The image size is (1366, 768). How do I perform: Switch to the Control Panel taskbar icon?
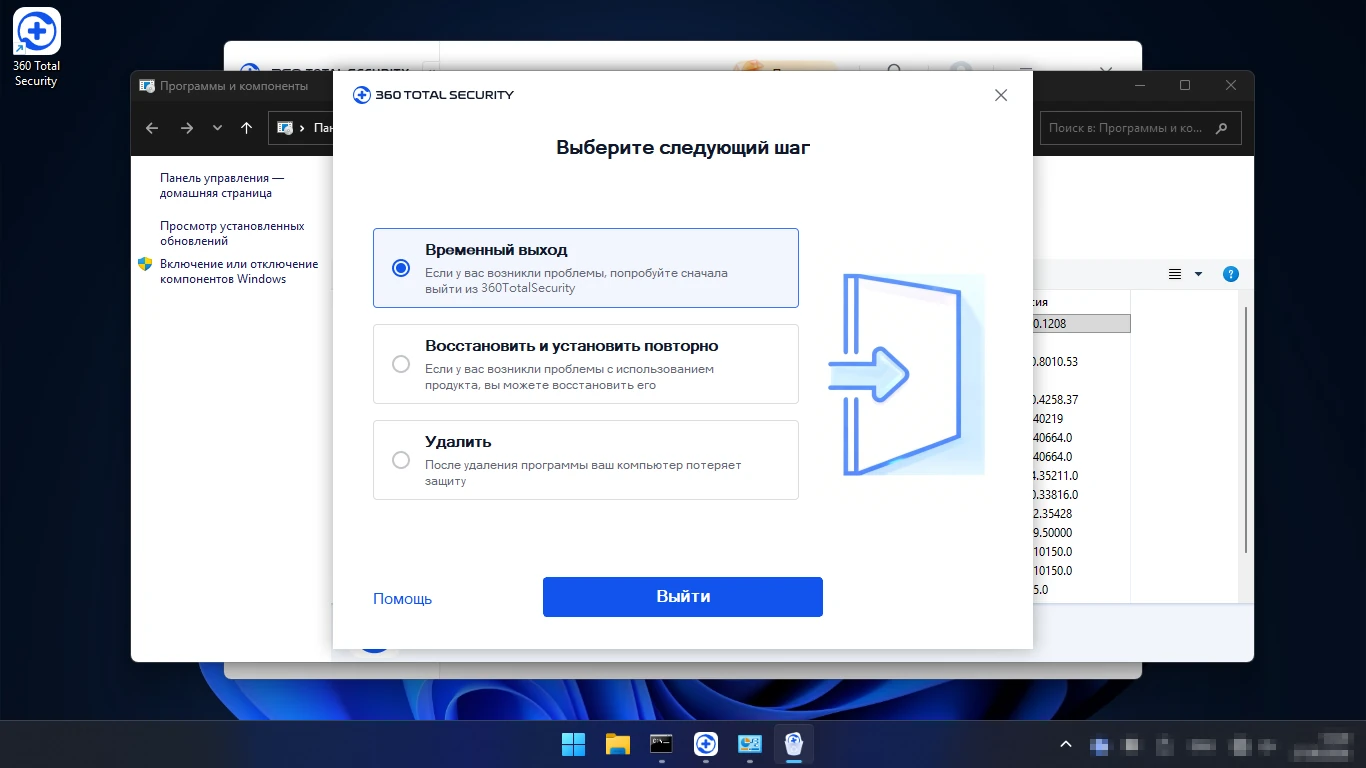click(750, 744)
